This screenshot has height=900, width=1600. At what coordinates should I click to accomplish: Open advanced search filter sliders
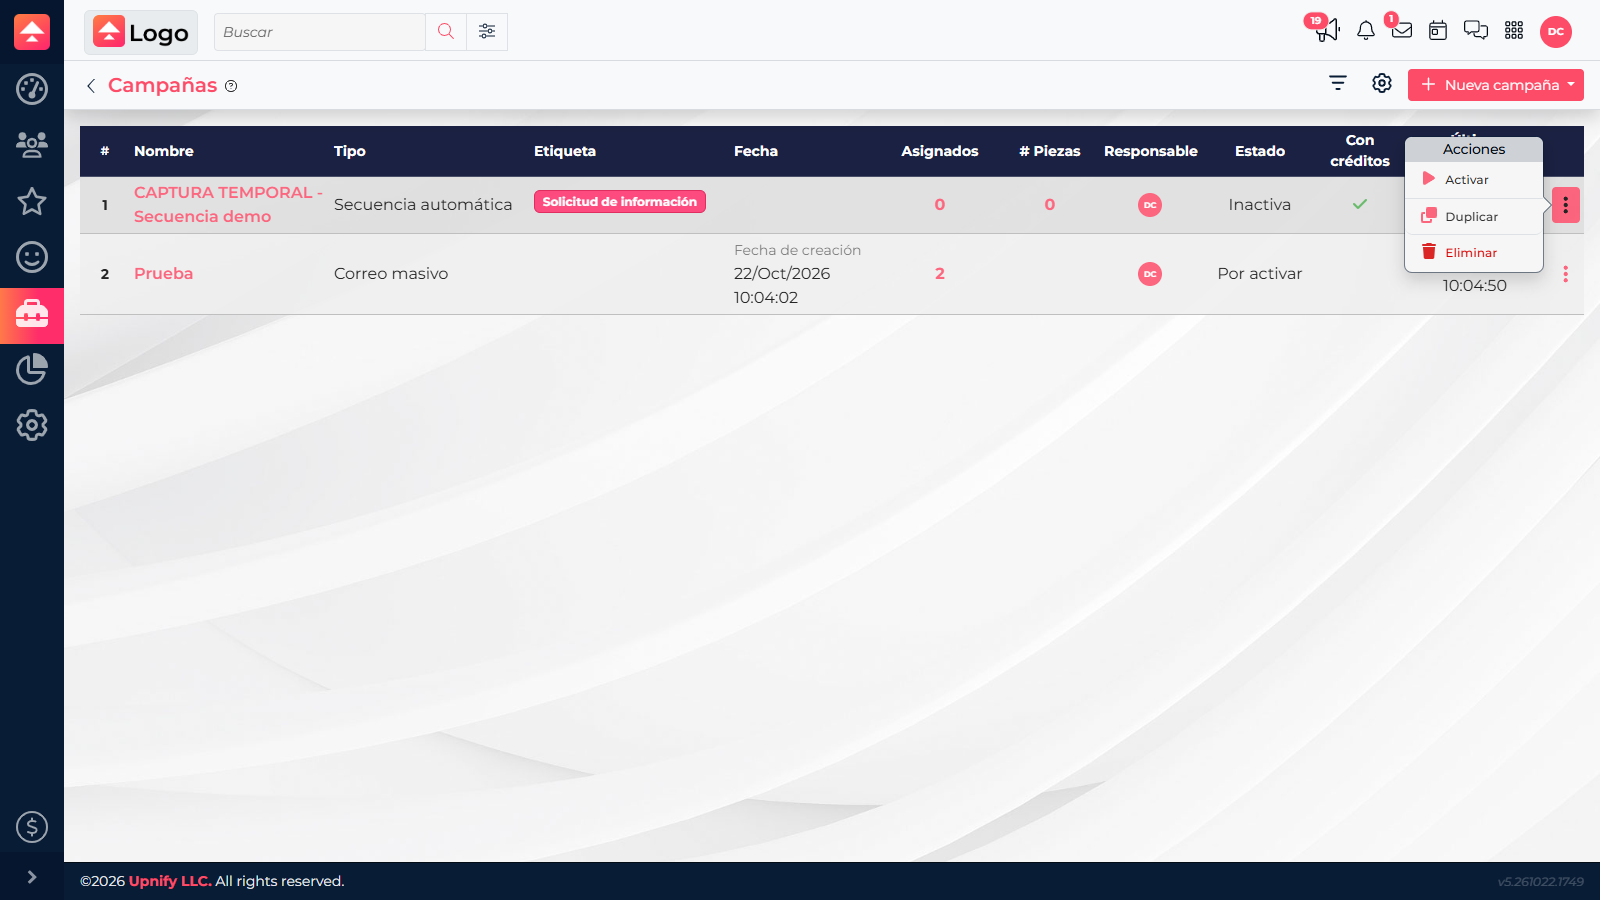click(x=487, y=32)
